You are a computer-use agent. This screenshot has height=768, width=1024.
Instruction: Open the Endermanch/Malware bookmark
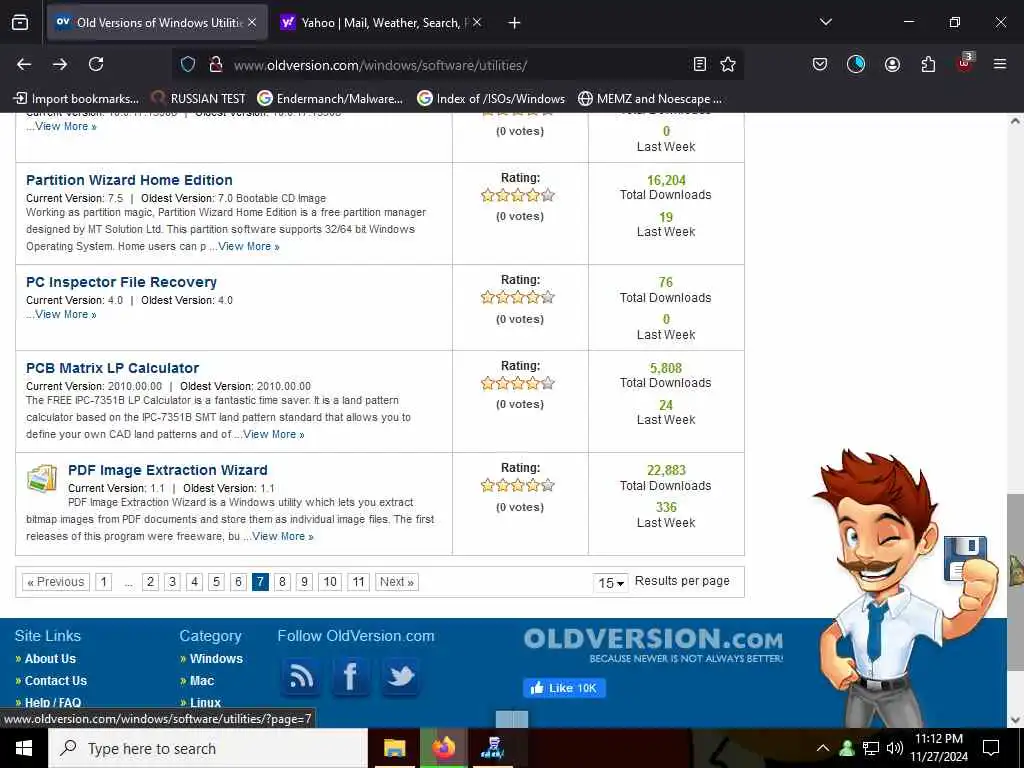[x=330, y=99]
